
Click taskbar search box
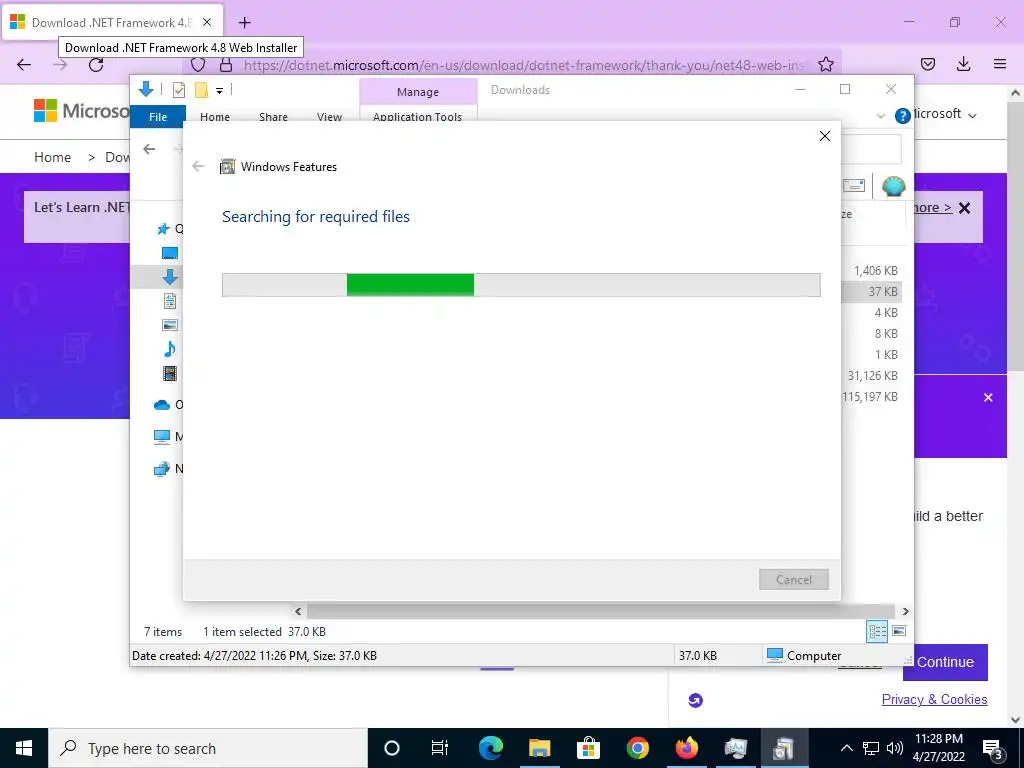[208, 748]
